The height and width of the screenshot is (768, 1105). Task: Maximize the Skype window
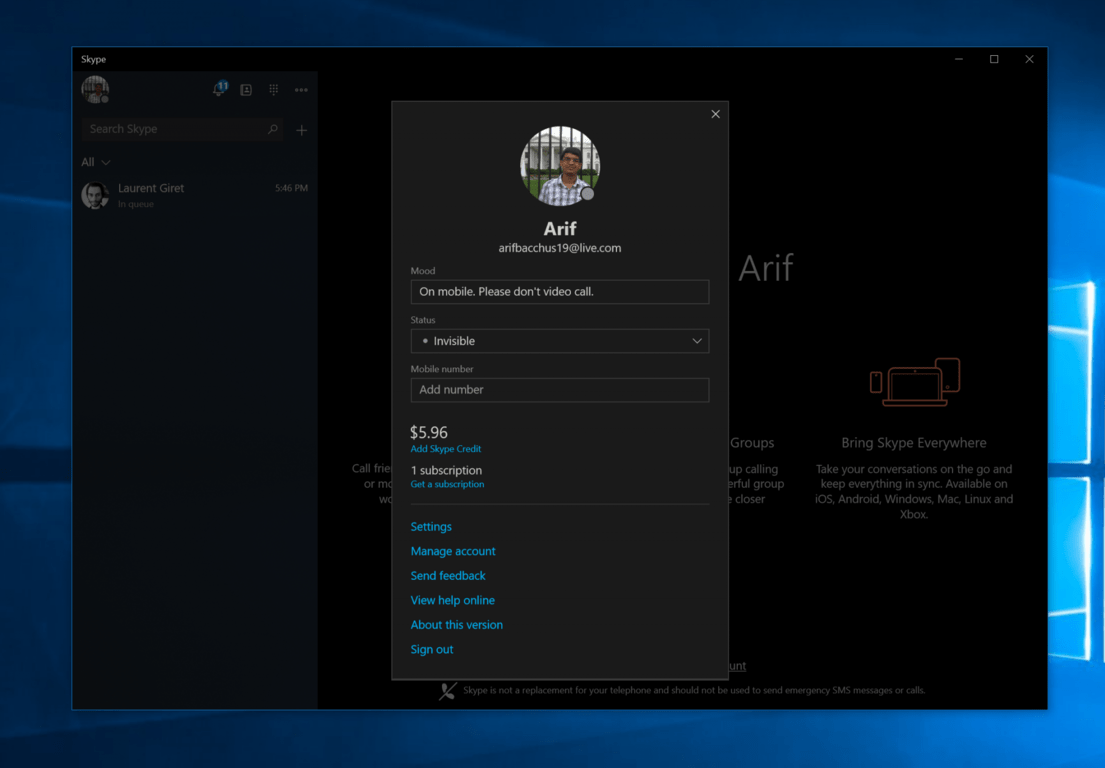coord(994,59)
